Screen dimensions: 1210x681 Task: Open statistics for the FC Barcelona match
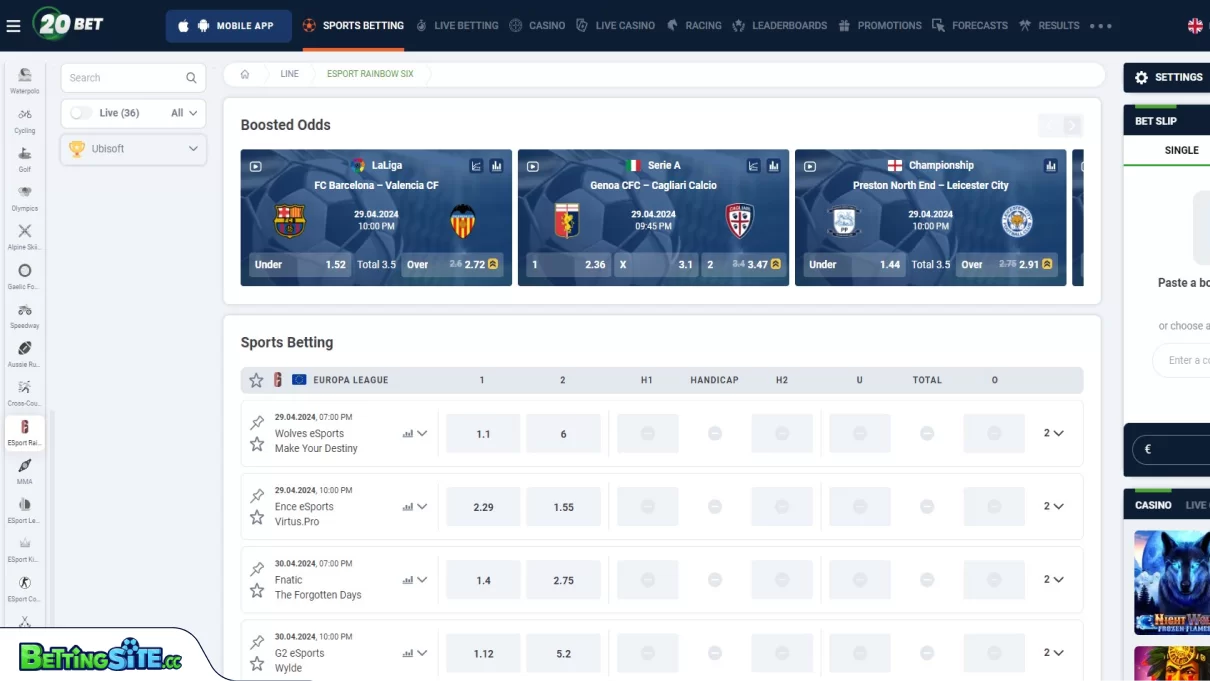point(497,165)
